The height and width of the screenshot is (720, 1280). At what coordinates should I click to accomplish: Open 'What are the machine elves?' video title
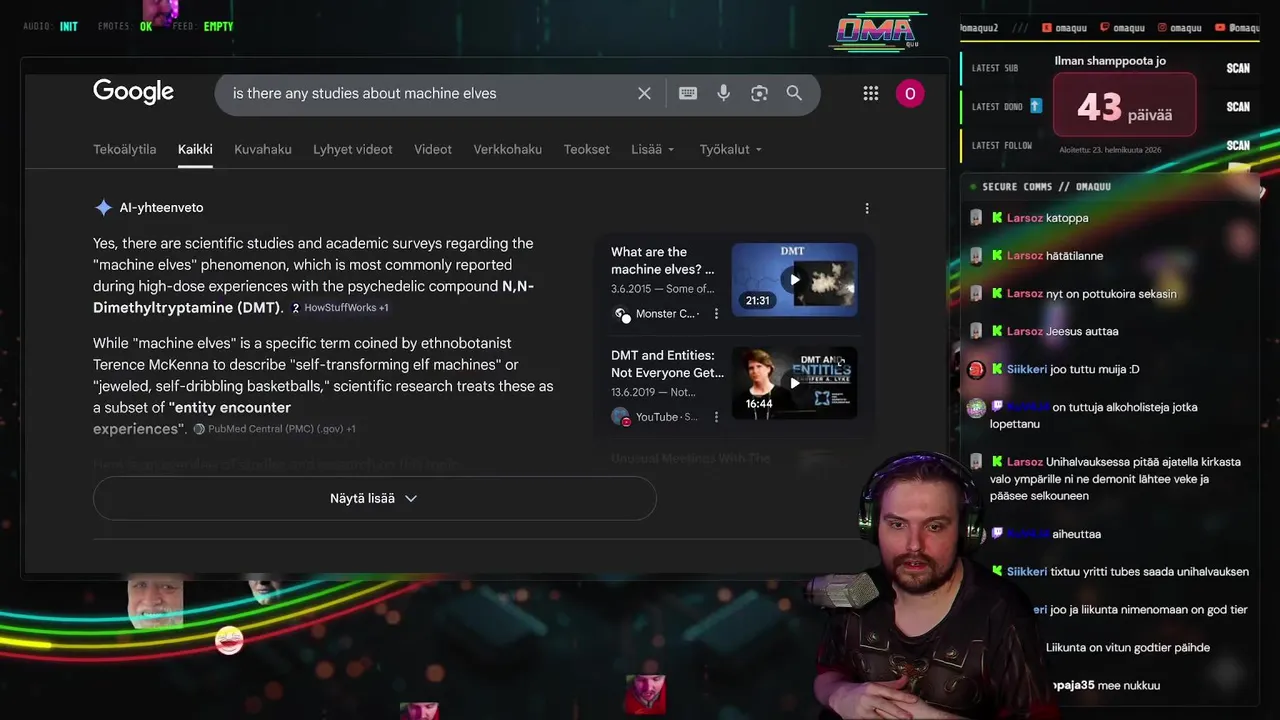[663, 260]
